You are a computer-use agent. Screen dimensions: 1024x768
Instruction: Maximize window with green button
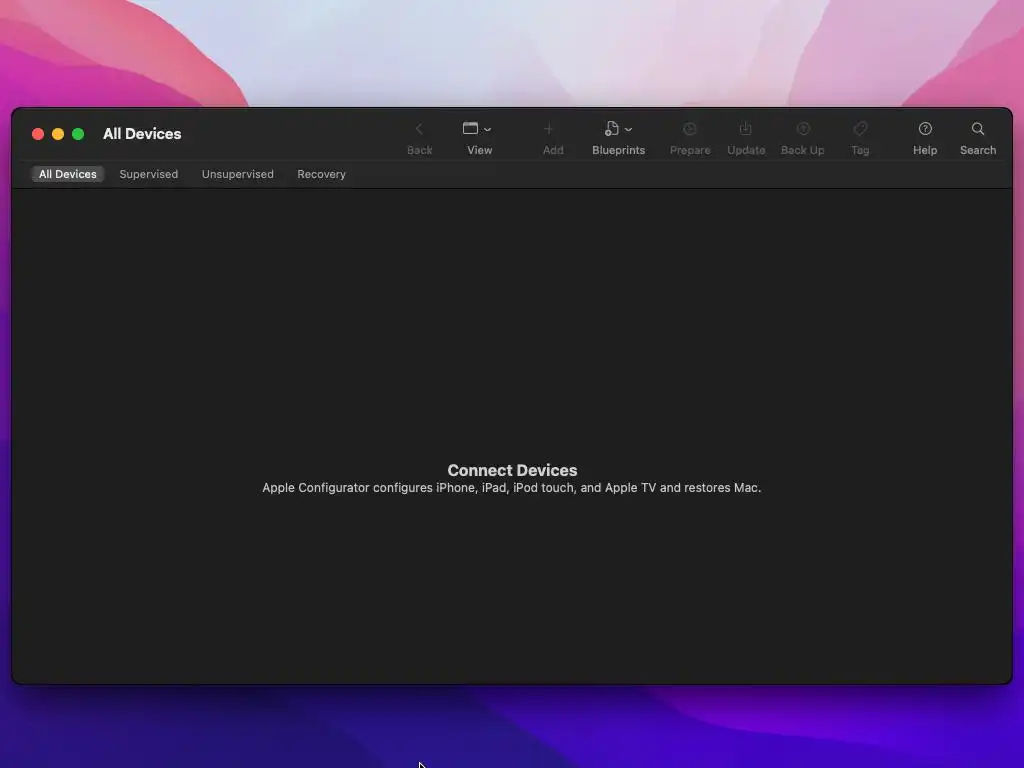pyautogui.click(x=78, y=134)
